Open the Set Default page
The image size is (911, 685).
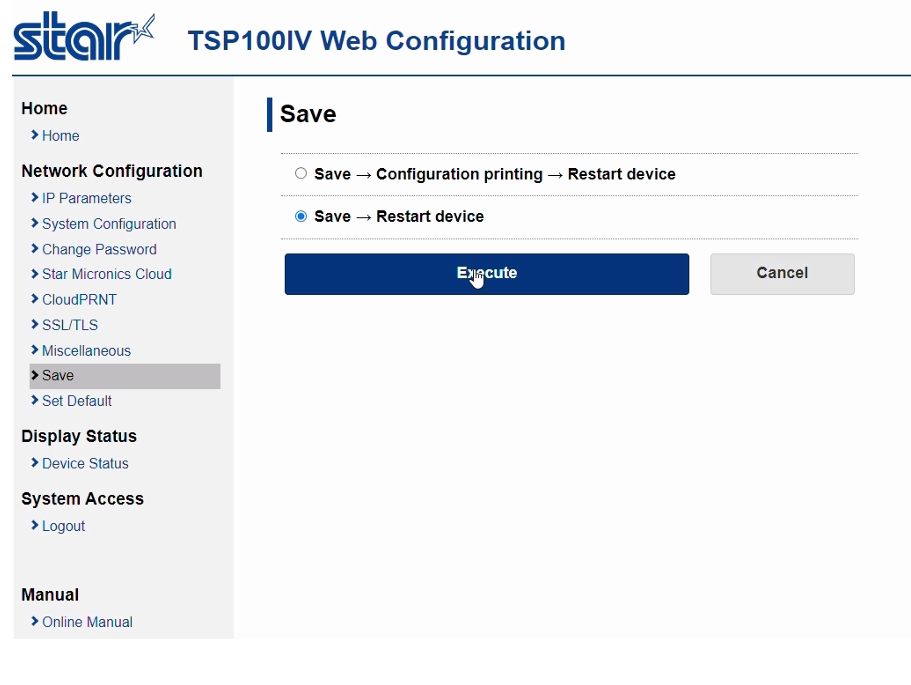point(77,401)
